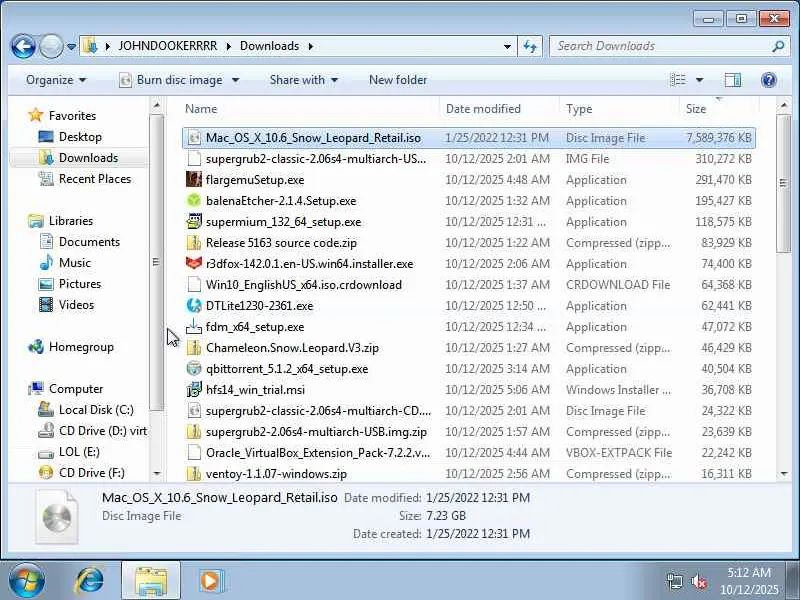The image size is (800, 600).
Task: Click the hfs14_win_trial.msi icon
Action: [x=194, y=389]
